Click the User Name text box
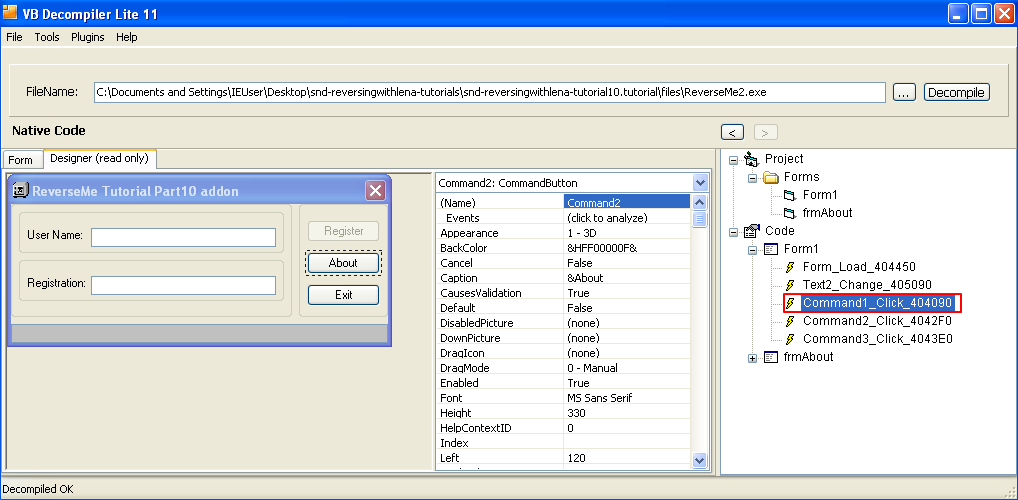The width and height of the screenshot is (1018, 500). 184,238
